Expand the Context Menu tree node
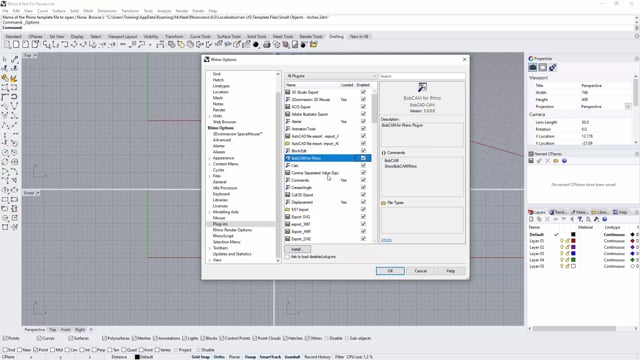The height and width of the screenshot is (360, 640). click(210, 164)
